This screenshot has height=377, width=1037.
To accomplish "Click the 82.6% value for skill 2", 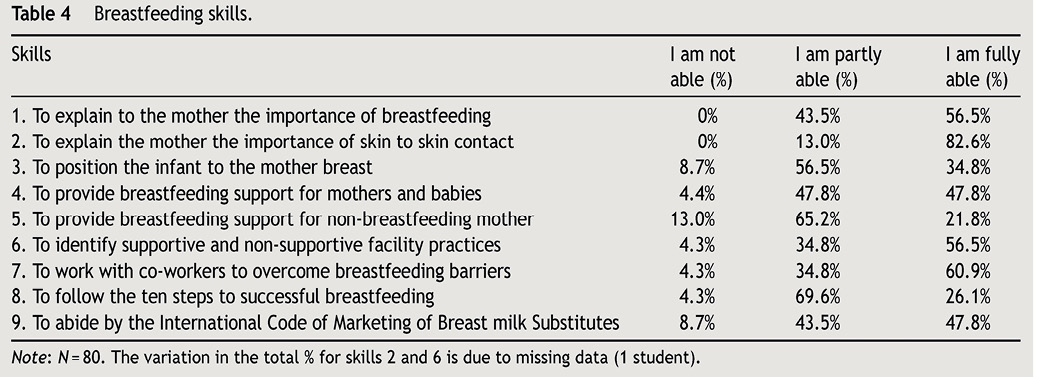I will [x=968, y=142].
